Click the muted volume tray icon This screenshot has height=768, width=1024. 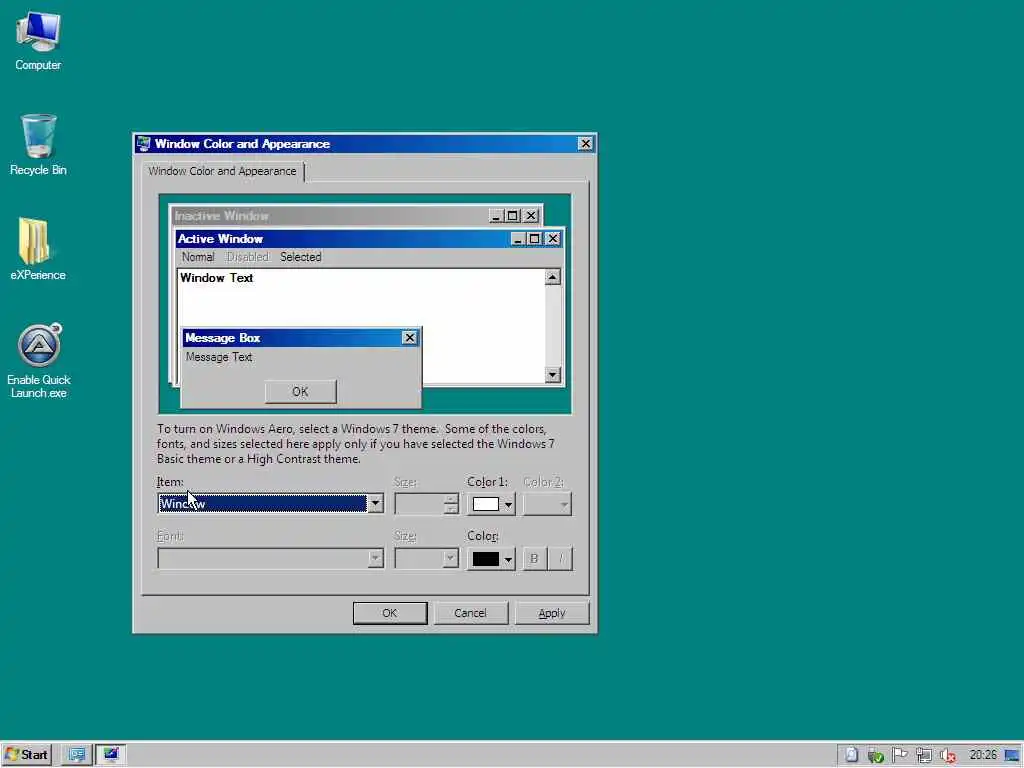coord(948,756)
